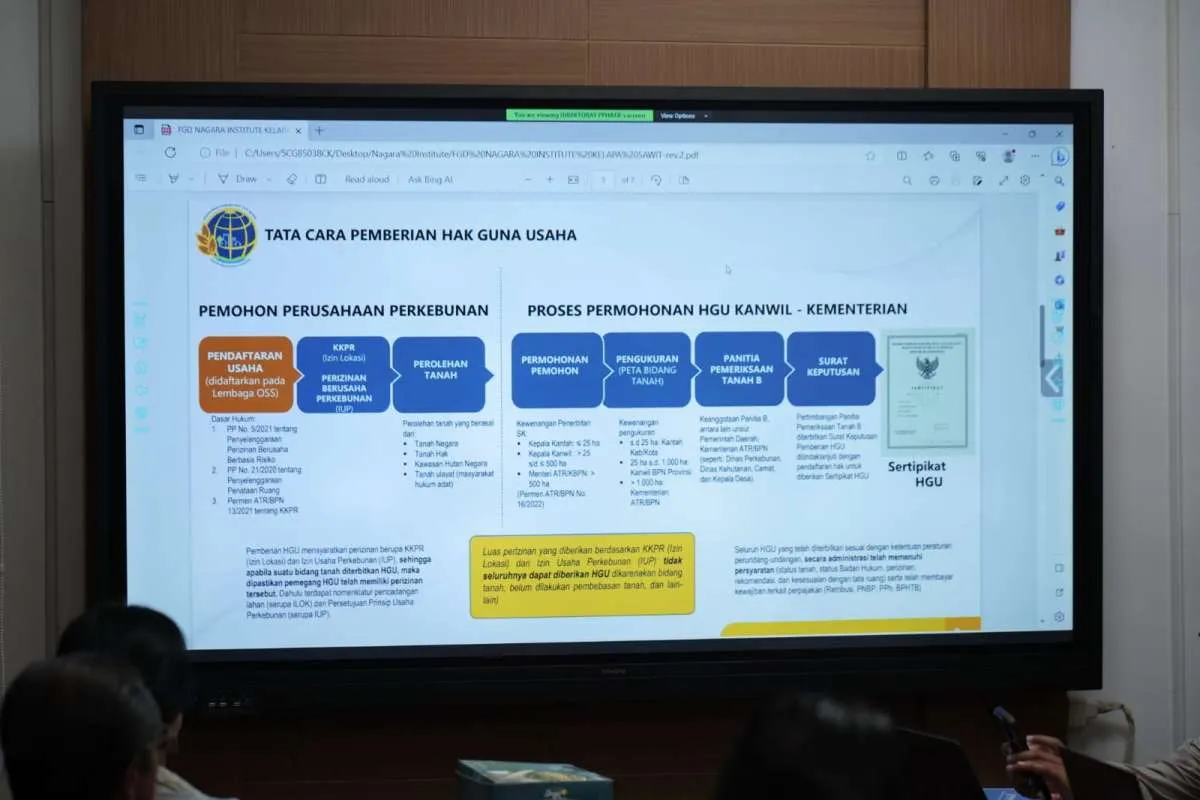1200x800 pixels.
Task: Open the Bing Copilot sidebar
Action: coord(1061,156)
